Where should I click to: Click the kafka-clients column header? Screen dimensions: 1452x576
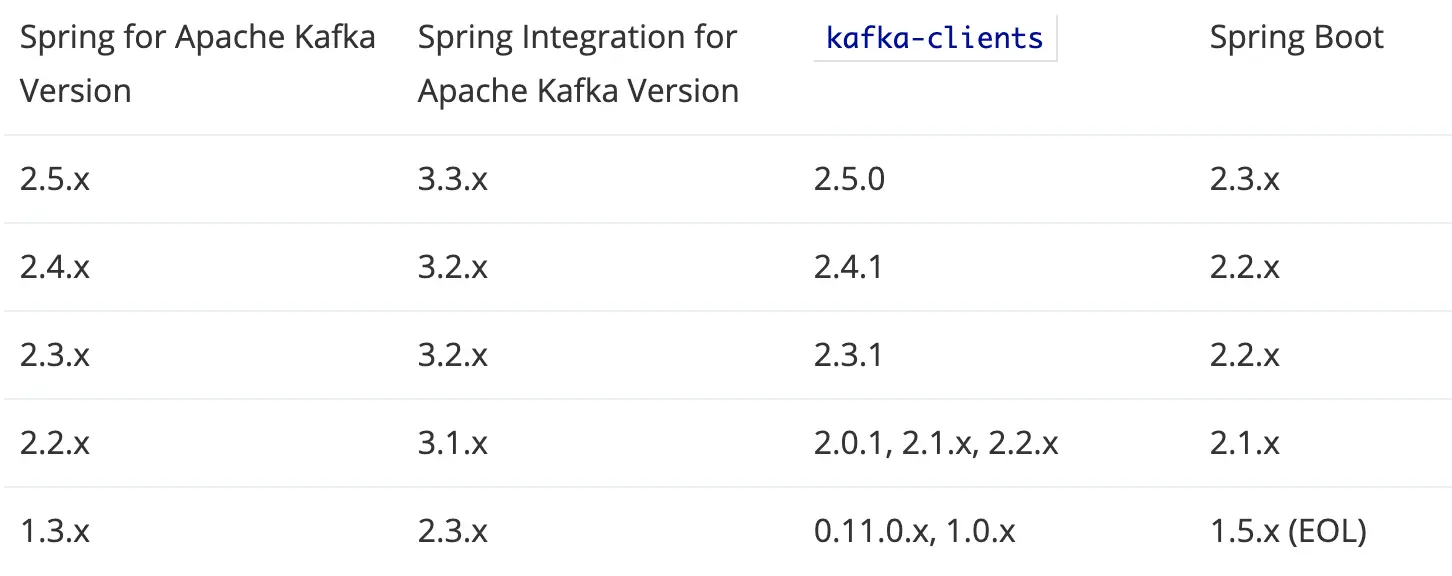(x=934, y=39)
